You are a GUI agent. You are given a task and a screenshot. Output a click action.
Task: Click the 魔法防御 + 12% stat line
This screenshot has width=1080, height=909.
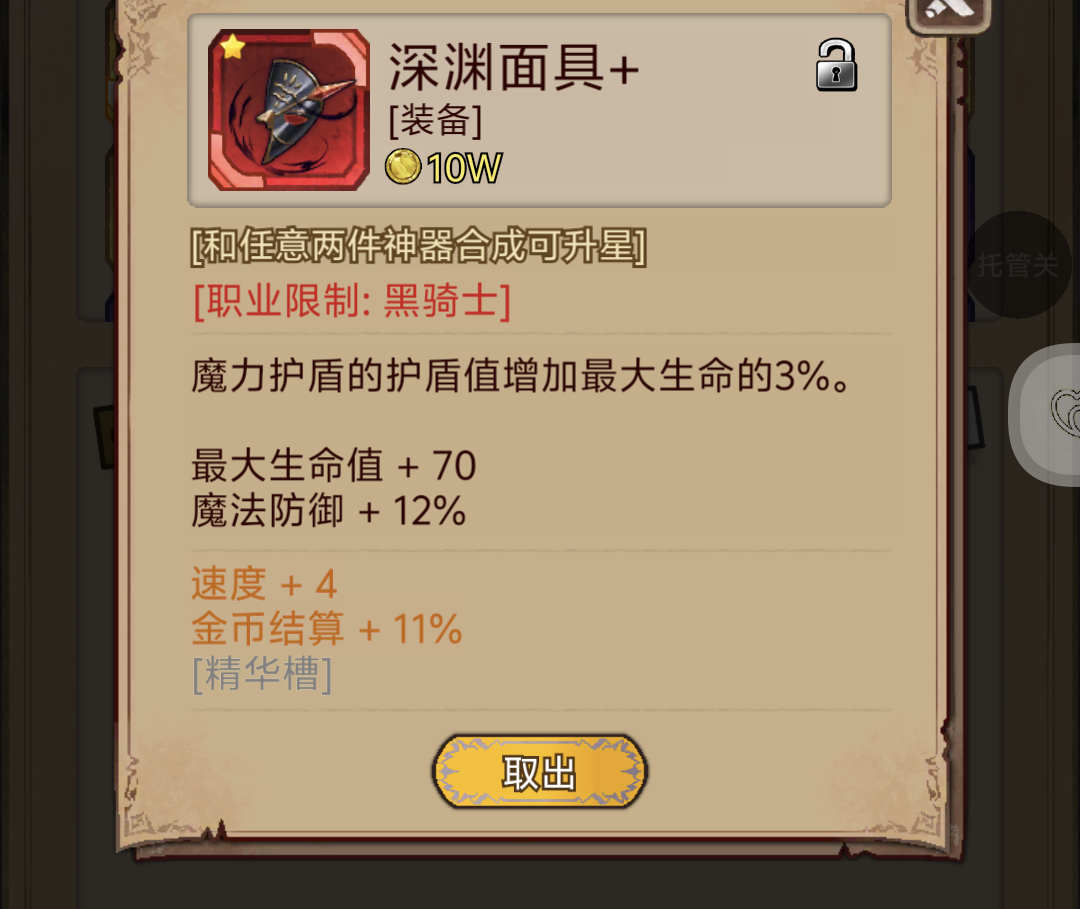(x=329, y=511)
